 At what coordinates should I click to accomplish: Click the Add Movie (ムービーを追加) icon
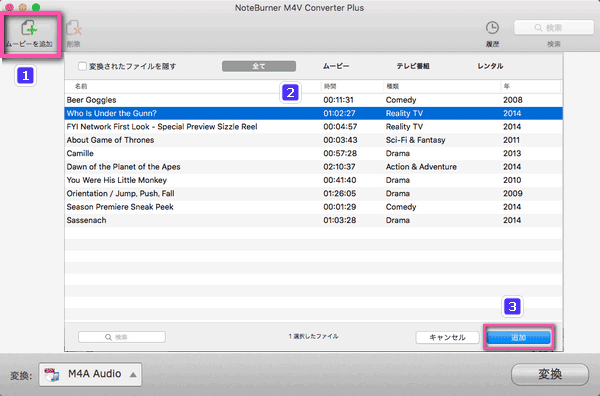pos(29,28)
